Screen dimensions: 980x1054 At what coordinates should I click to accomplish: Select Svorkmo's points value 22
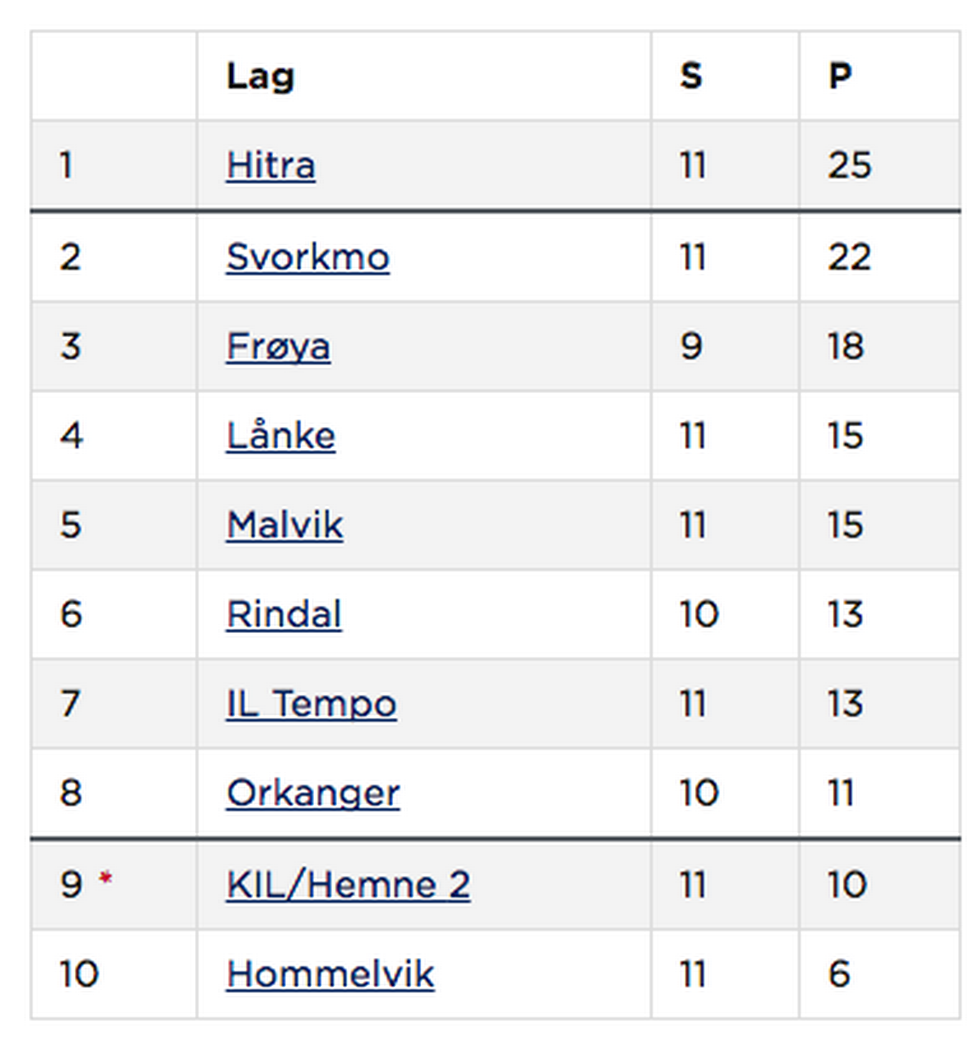[849, 257]
